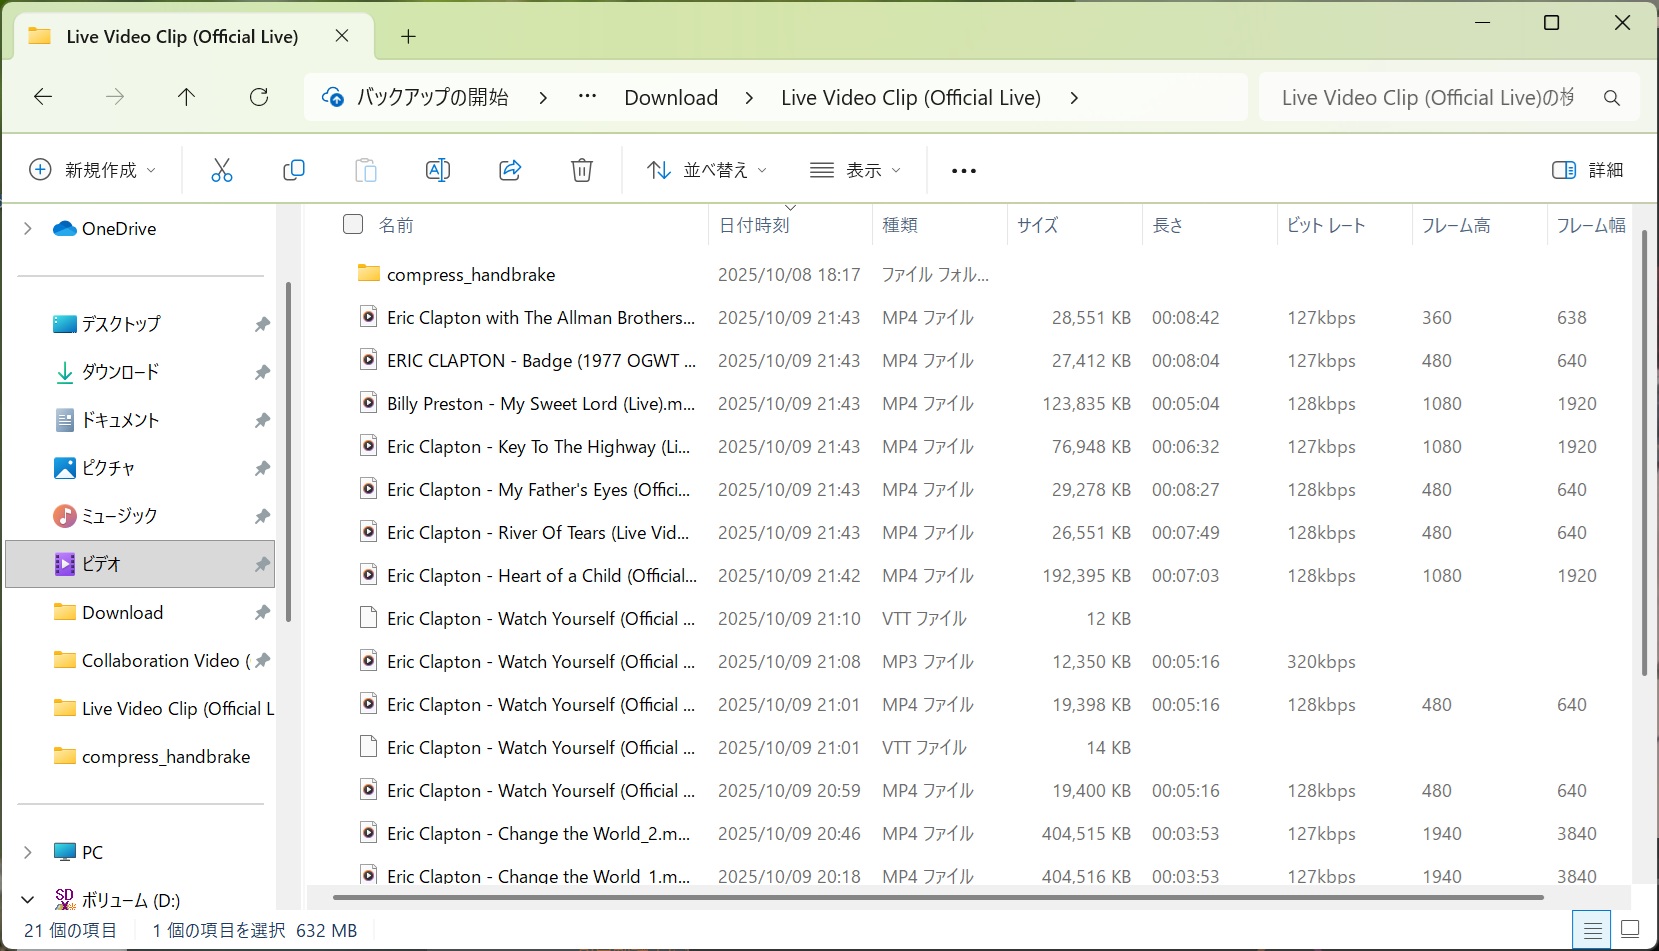Click the horizontal scrollbar at the bottom
The height and width of the screenshot is (951, 1659).
[938, 897]
